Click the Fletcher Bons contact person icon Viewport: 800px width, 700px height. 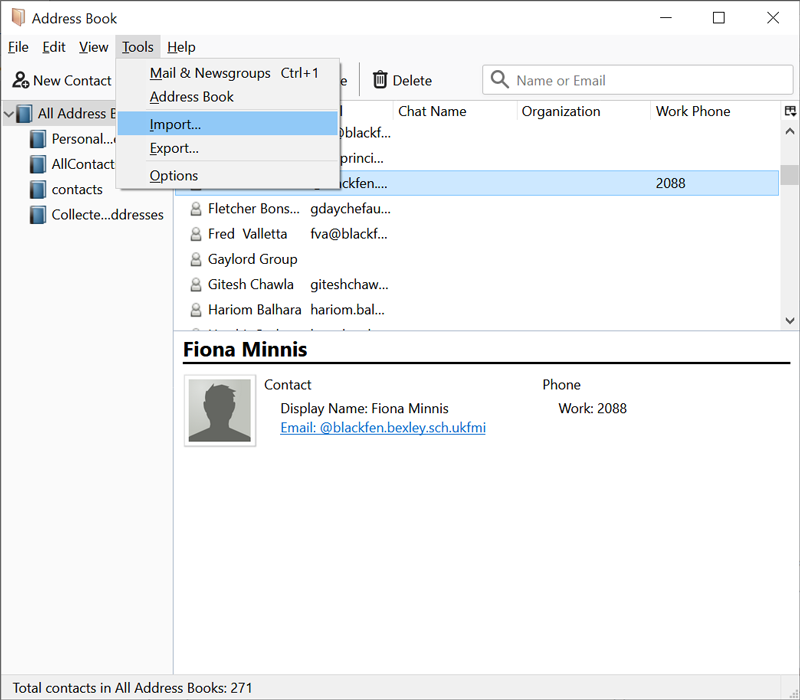click(195, 208)
